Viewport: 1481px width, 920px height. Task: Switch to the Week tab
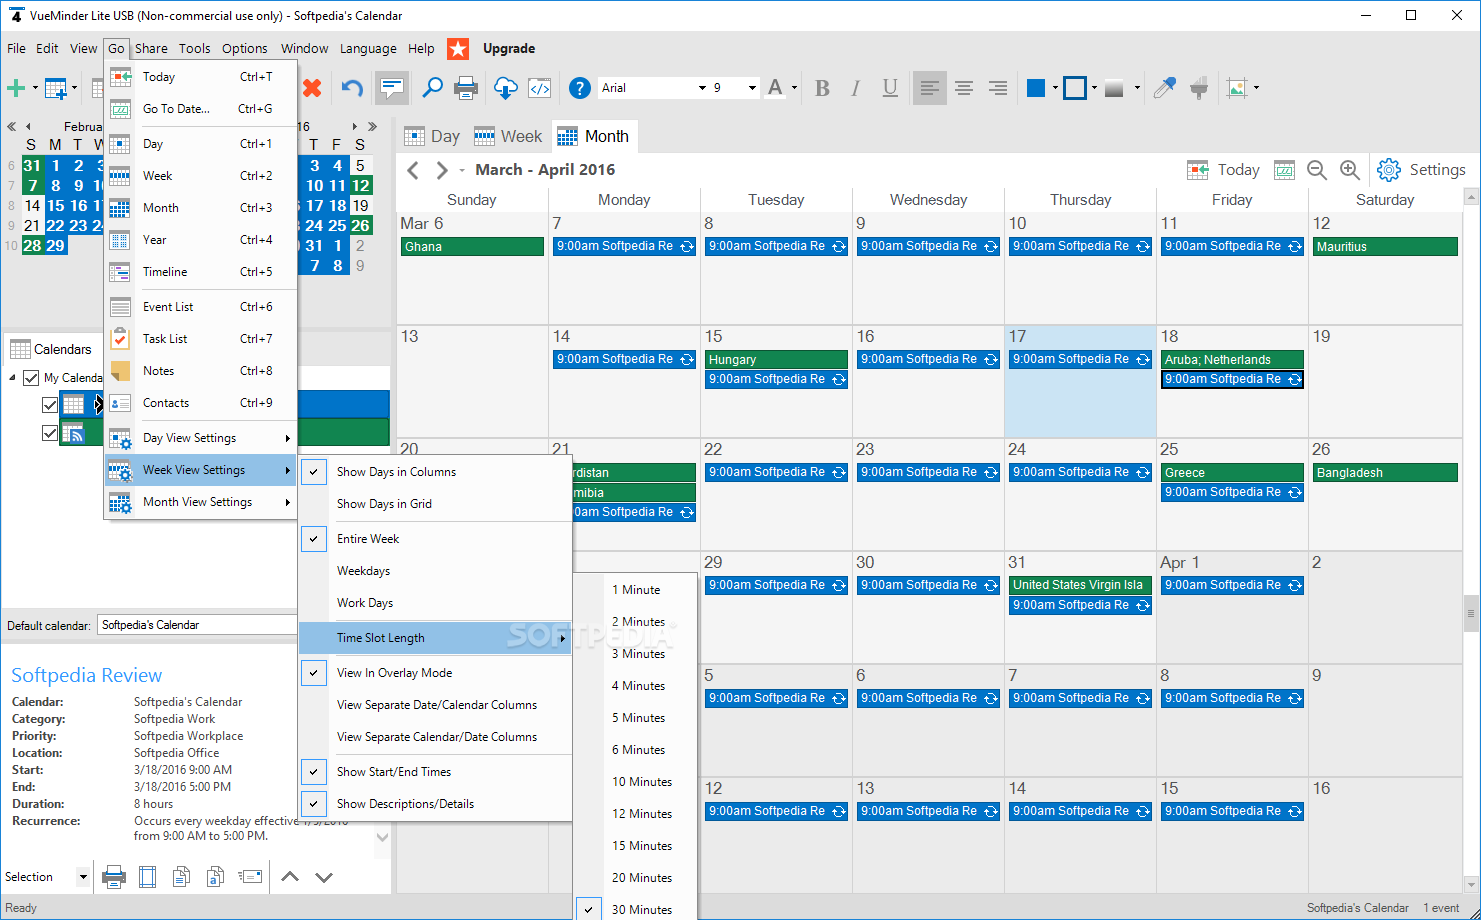coord(508,137)
